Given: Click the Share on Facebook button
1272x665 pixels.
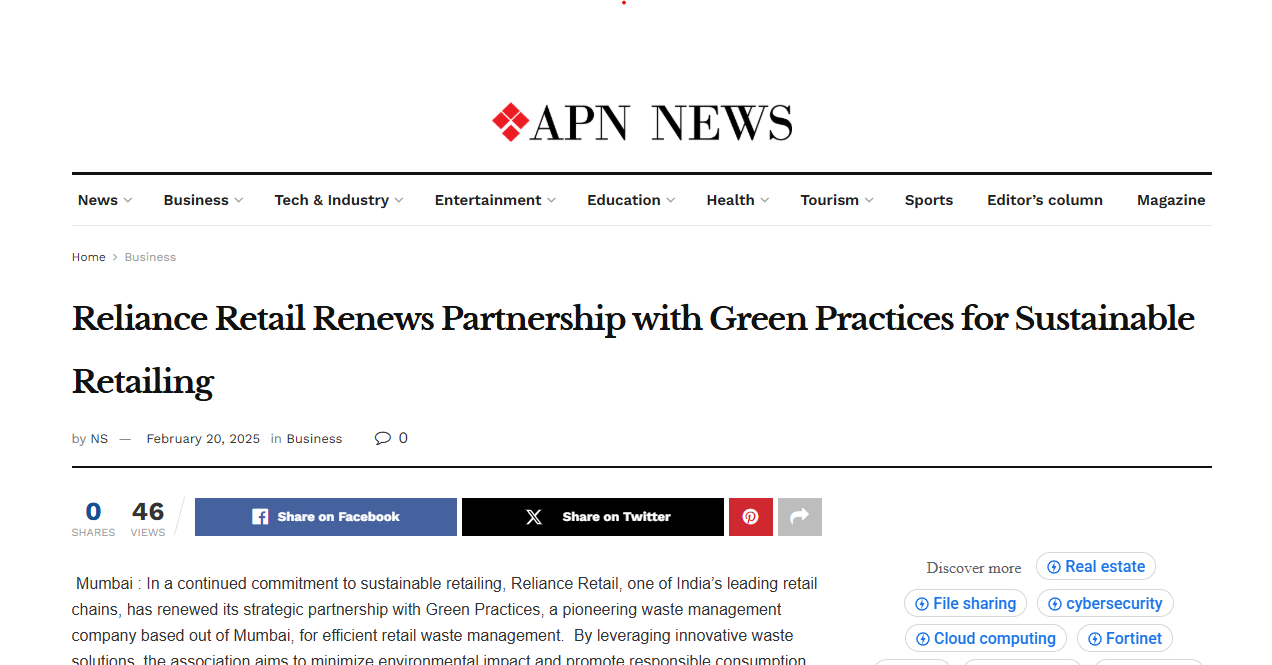Looking at the screenshot, I should (325, 517).
